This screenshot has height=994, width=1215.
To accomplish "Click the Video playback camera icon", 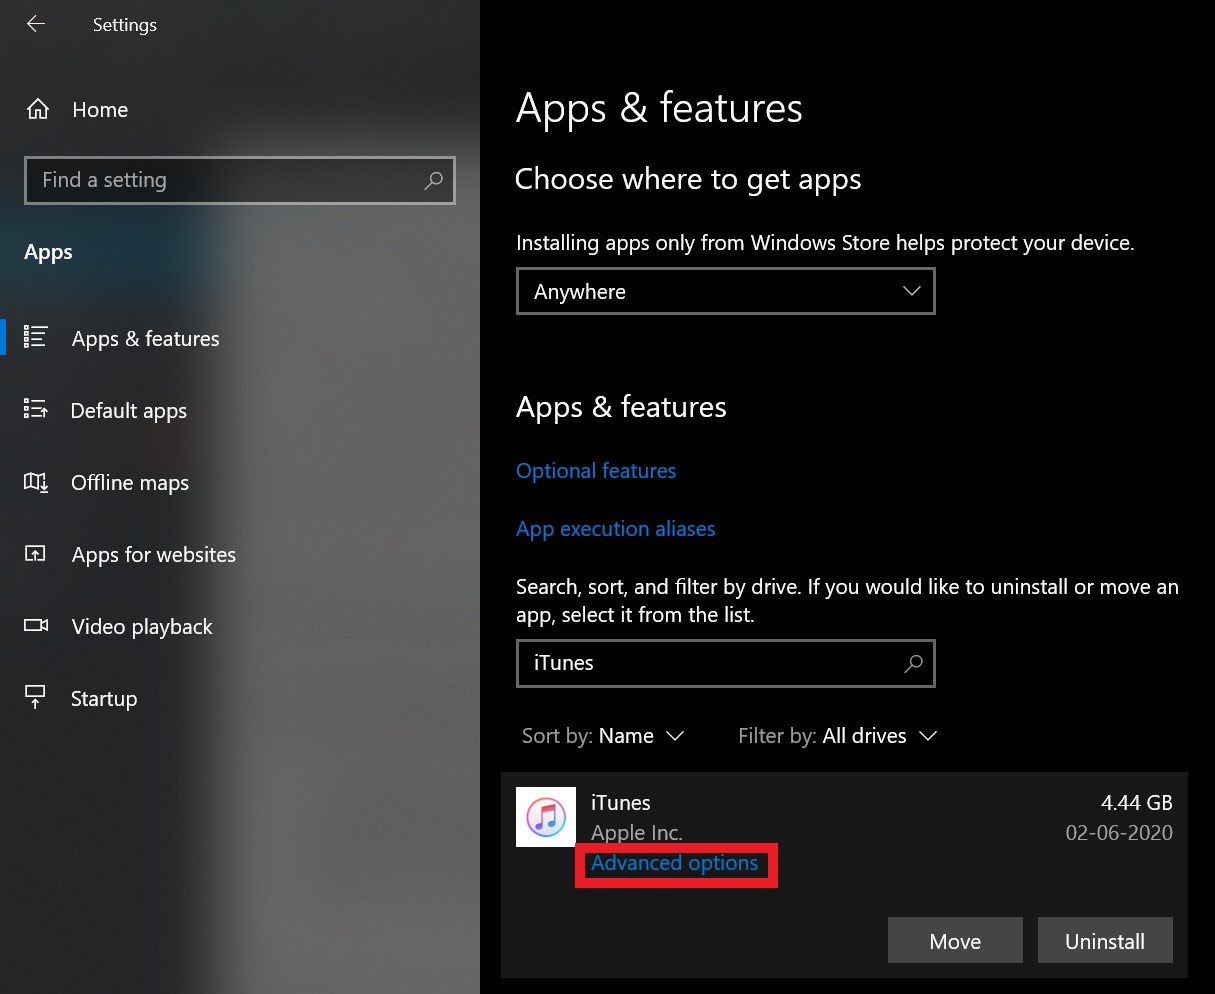I will click(36, 626).
